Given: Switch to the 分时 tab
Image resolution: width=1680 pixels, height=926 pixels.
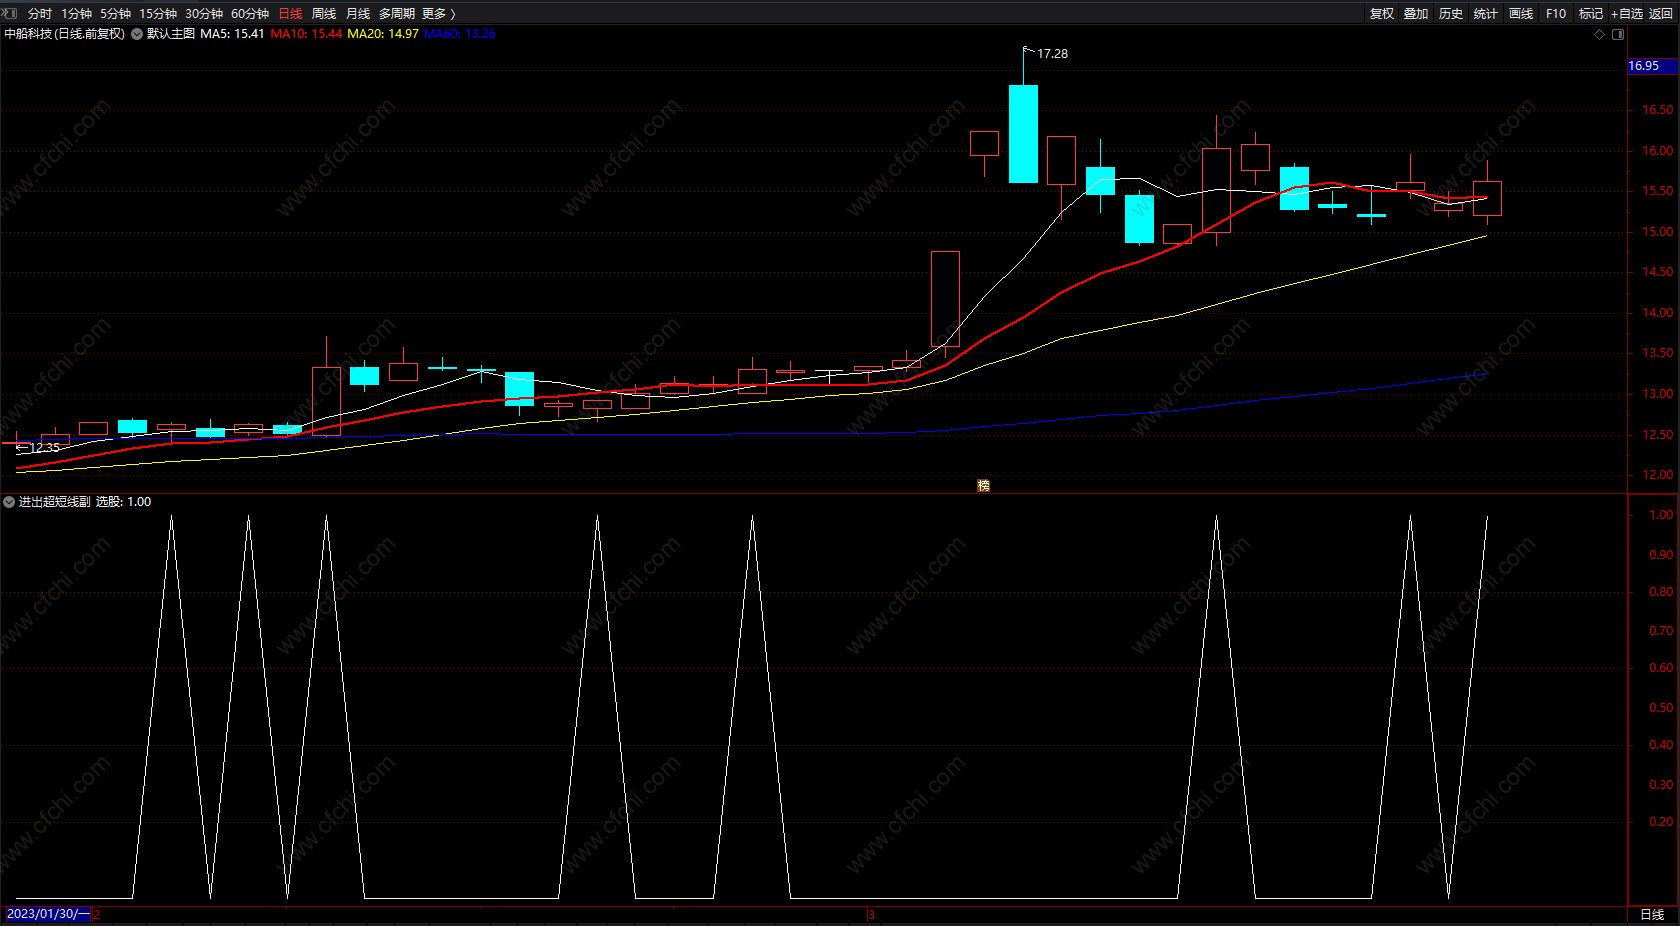Looking at the screenshot, I should (40, 13).
